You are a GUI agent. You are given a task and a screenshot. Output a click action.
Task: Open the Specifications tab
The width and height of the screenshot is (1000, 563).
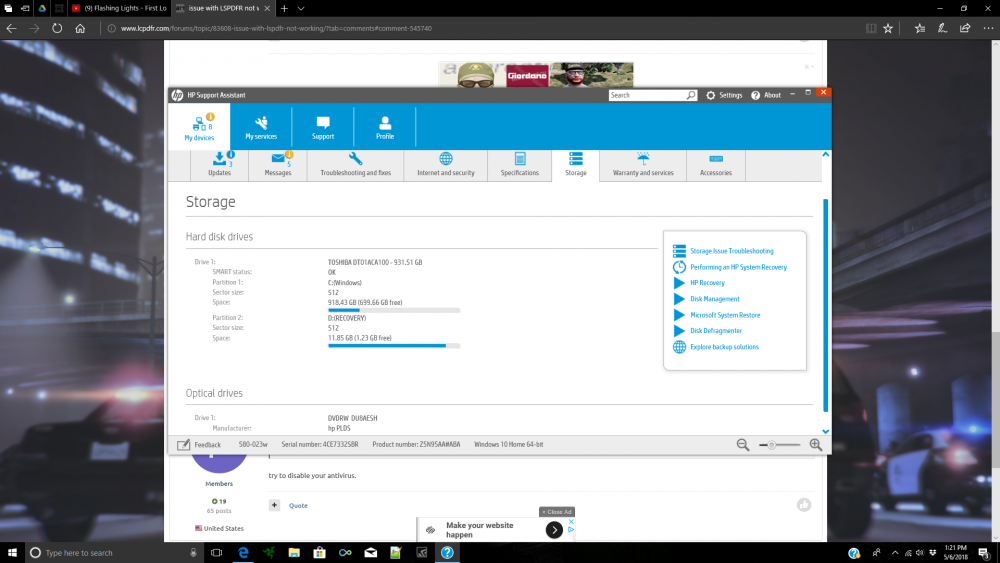520,165
